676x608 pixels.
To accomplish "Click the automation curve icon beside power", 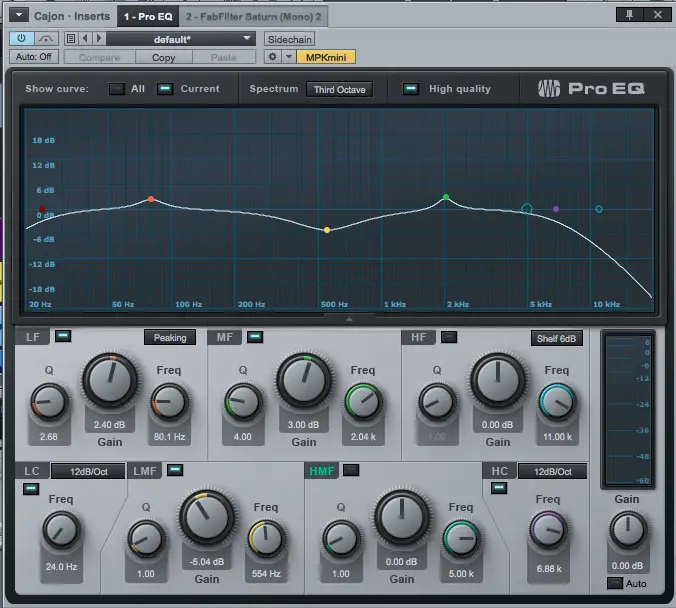I will (46, 38).
